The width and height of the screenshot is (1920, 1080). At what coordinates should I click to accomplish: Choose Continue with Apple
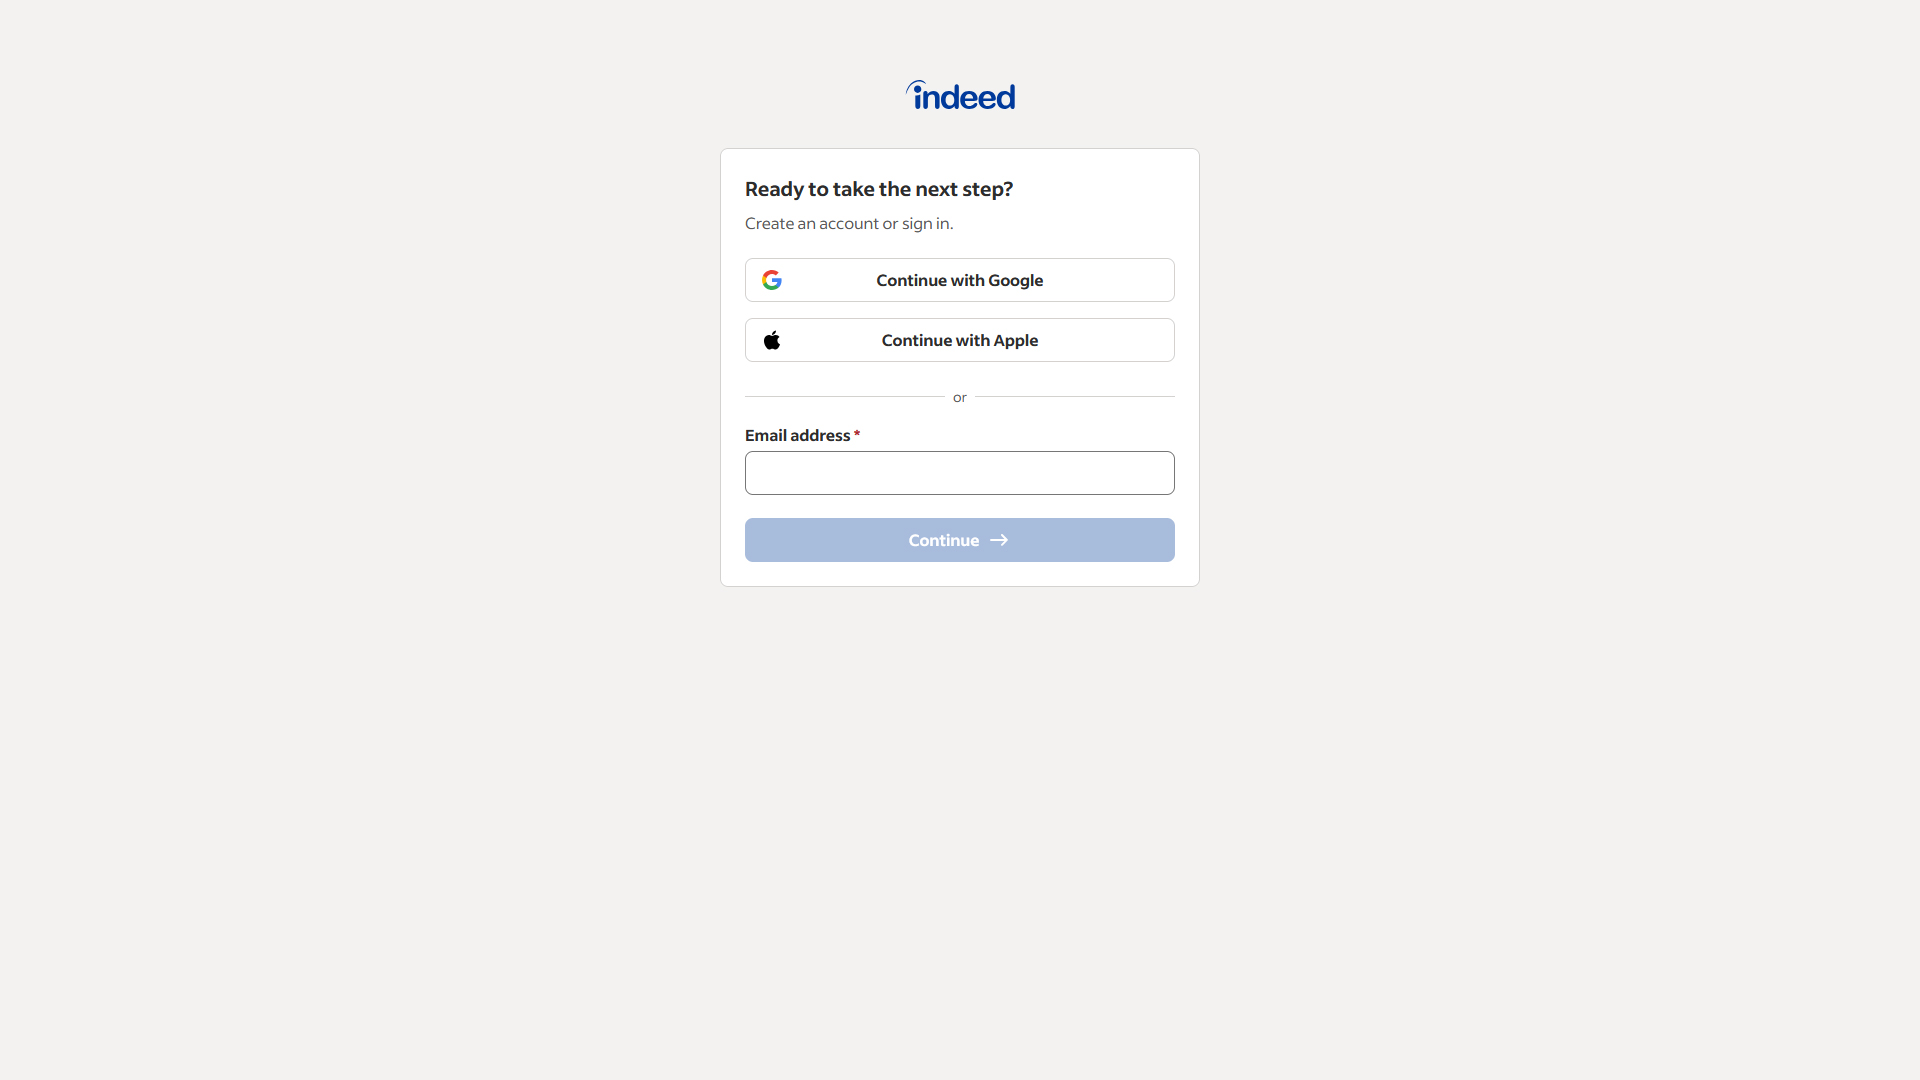(960, 340)
